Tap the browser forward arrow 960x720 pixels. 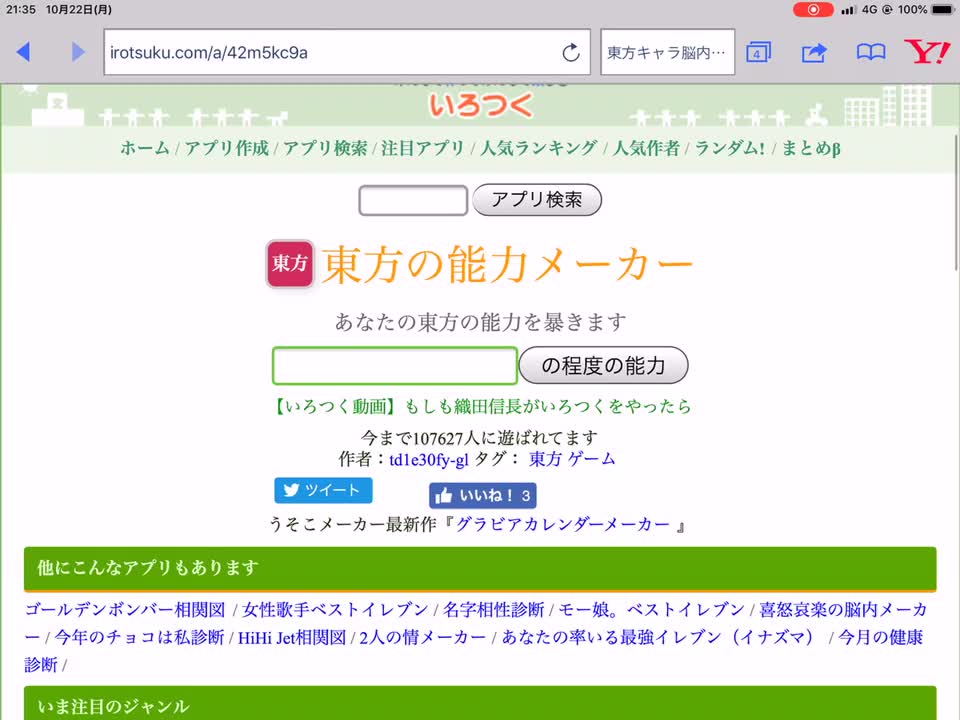[78, 52]
